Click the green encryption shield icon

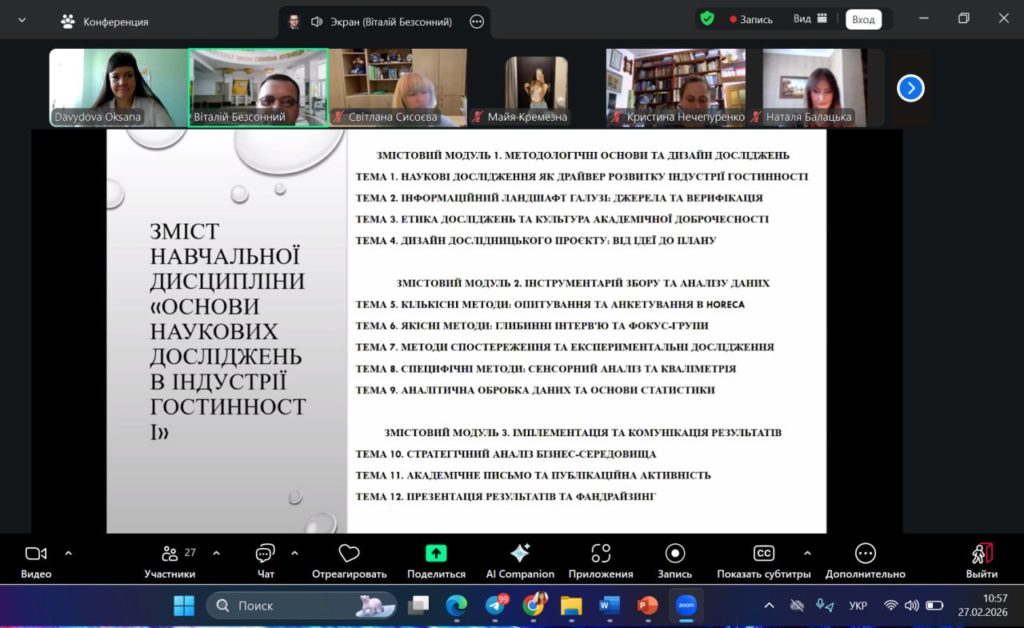707,19
